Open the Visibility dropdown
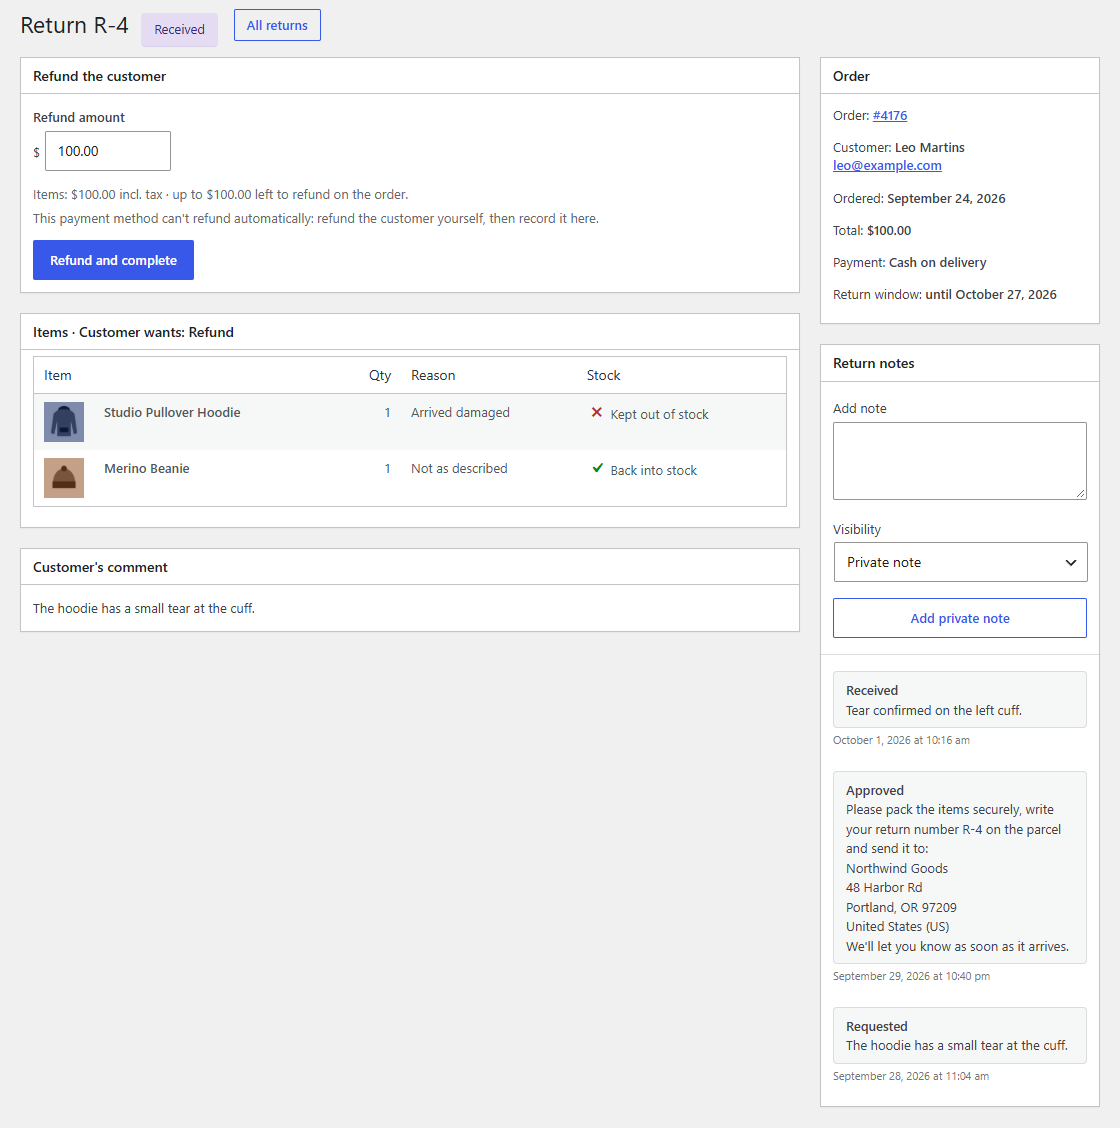 [x=960, y=562]
